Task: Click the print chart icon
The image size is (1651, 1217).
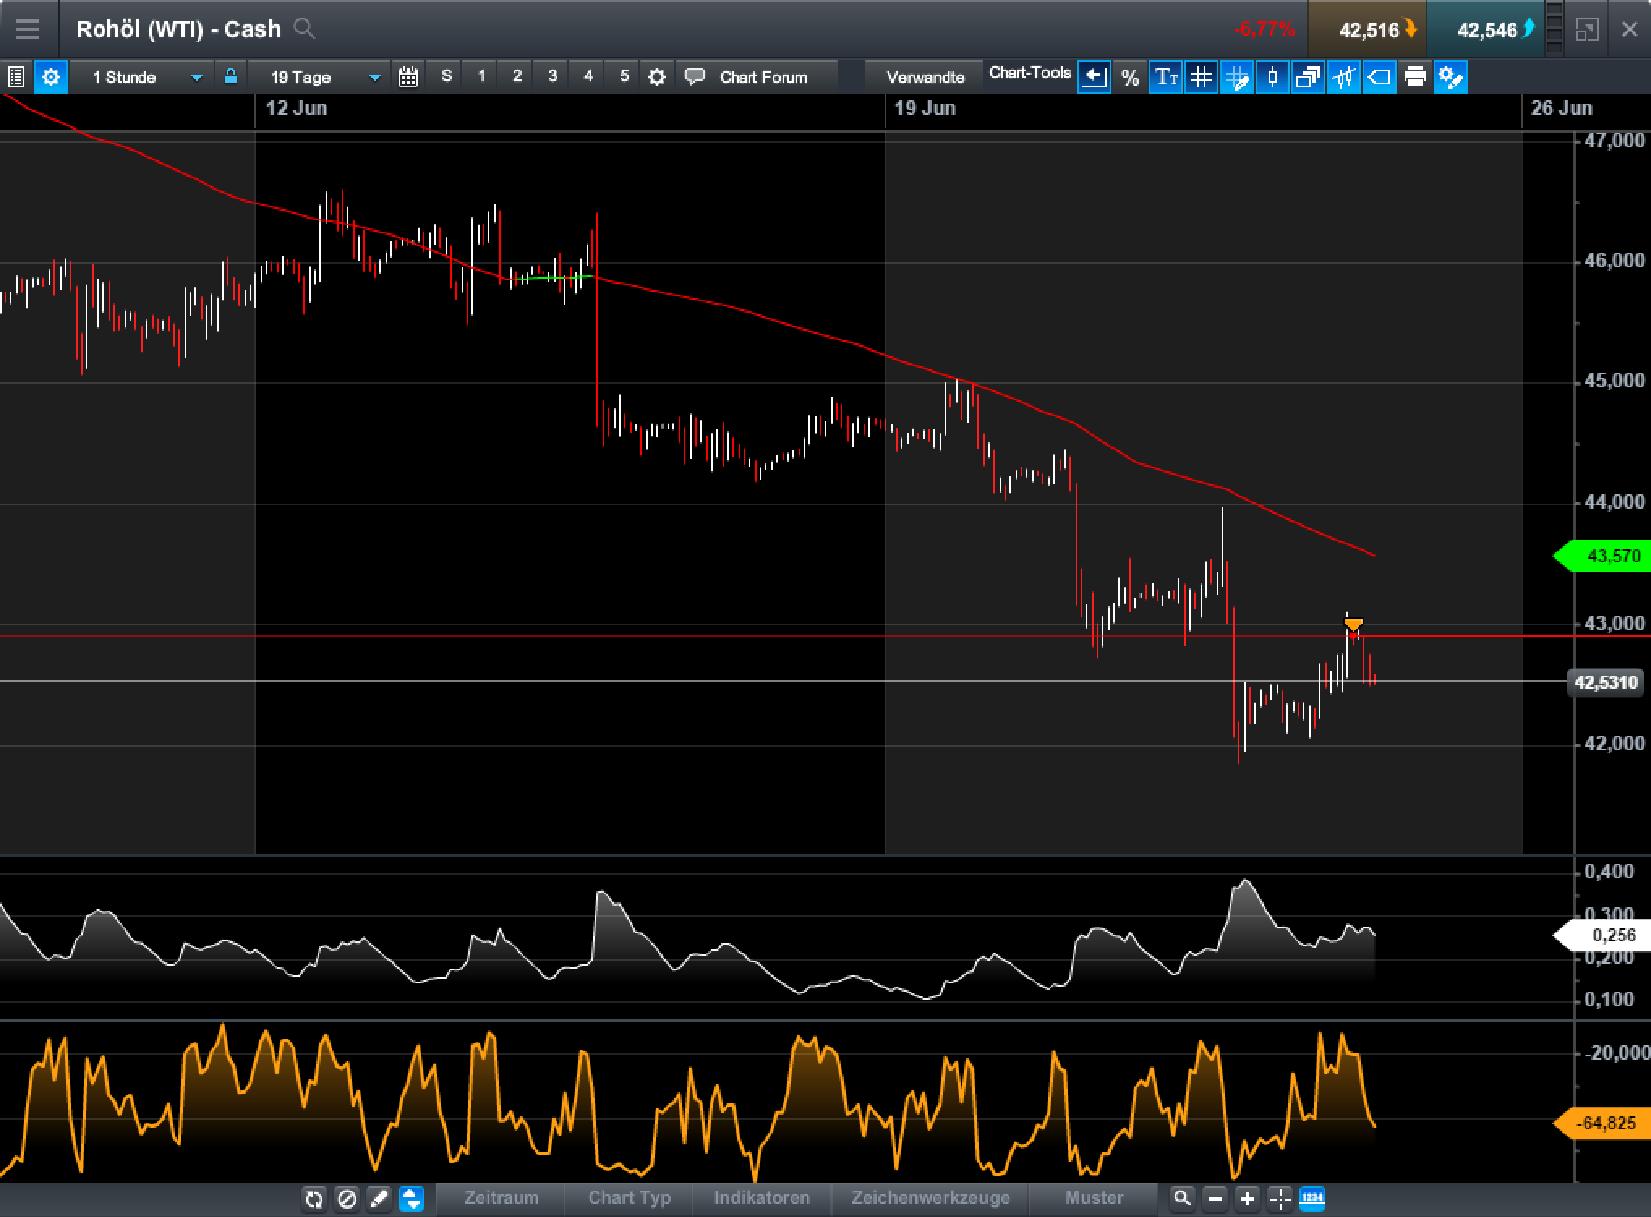Action: click(x=1415, y=77)
